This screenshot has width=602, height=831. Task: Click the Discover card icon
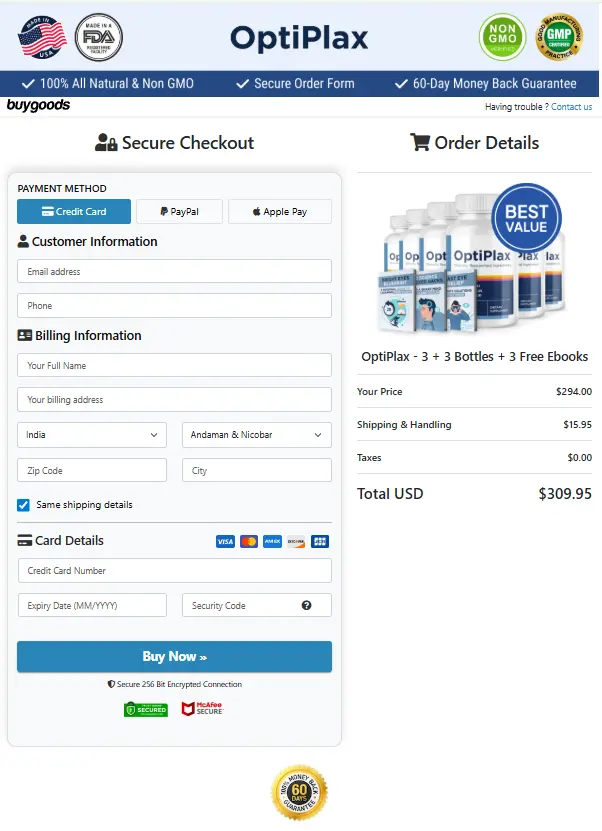click(x=296, y=541)
